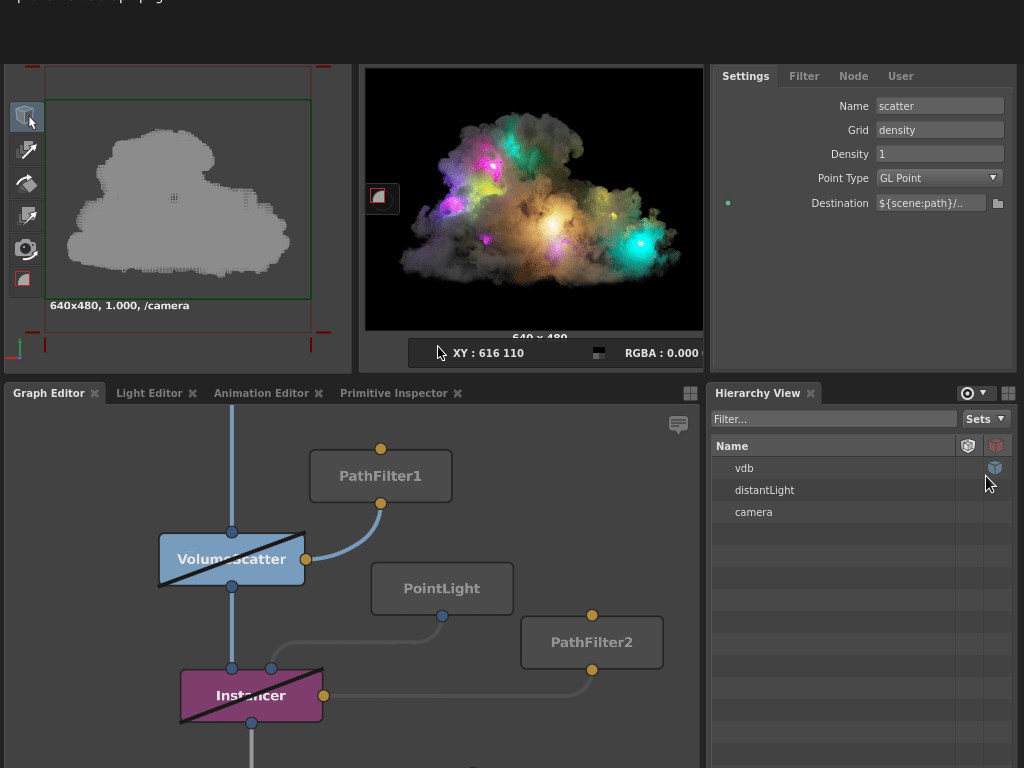The width and height of the screenshot is (1024, 768).
Task: Click the visible set column header icon
Action: (x=968, y=446)
